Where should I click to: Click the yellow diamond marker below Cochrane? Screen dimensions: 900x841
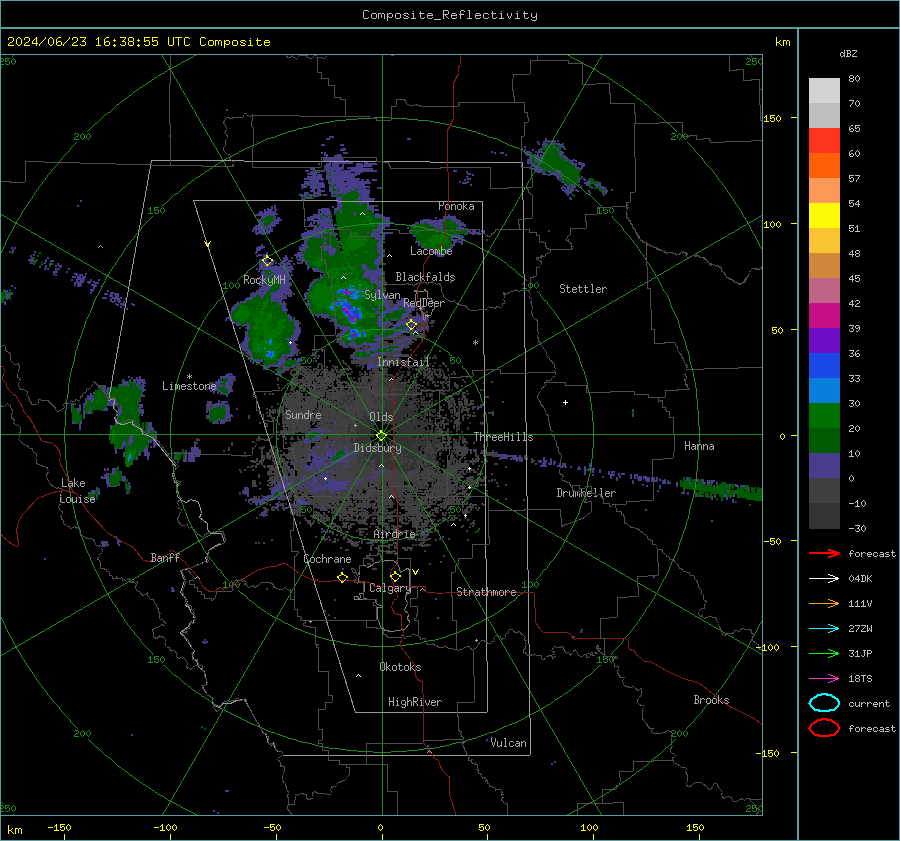tap(343, 577)
